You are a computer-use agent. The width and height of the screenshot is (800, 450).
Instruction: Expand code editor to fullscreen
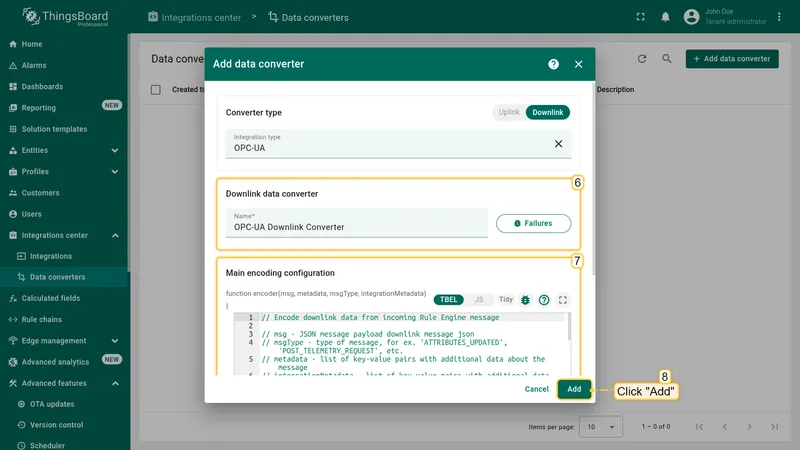click(x=563, y=300)
